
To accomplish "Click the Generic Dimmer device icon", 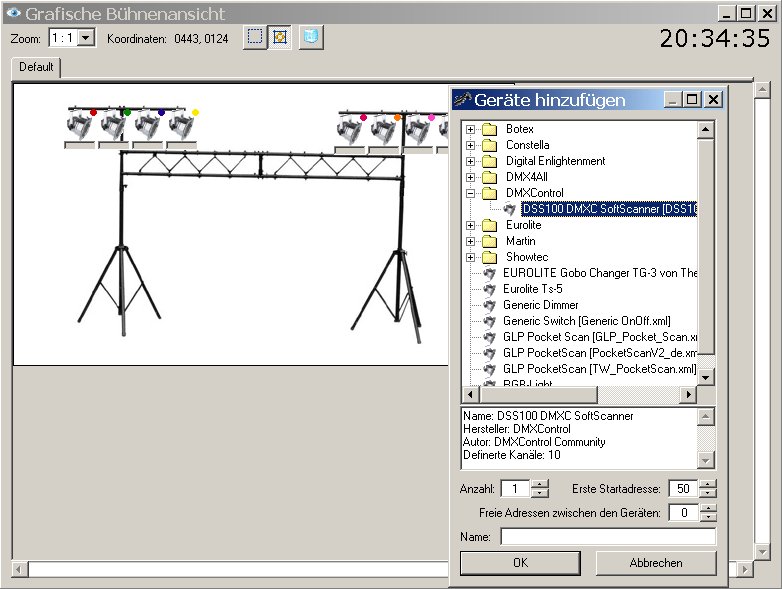I will [490, 305].
